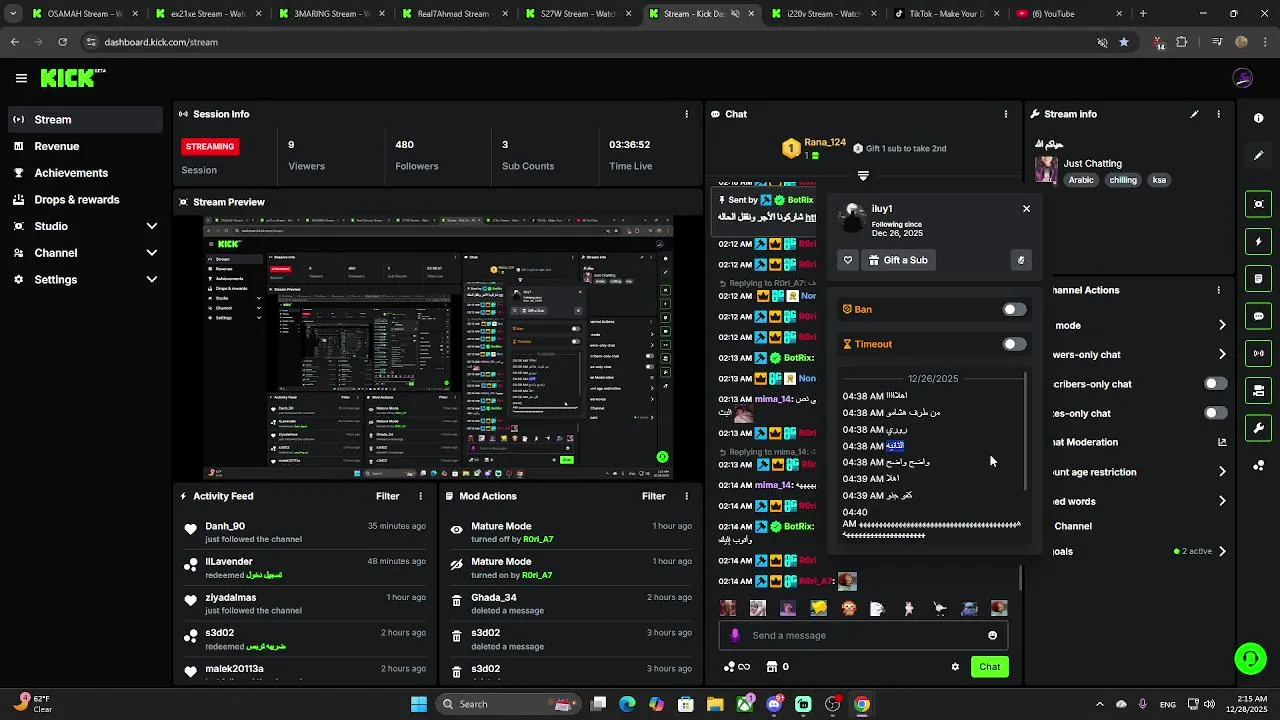
Task: Go to Achievements in sidebar
Action: (x=84, y=173)
